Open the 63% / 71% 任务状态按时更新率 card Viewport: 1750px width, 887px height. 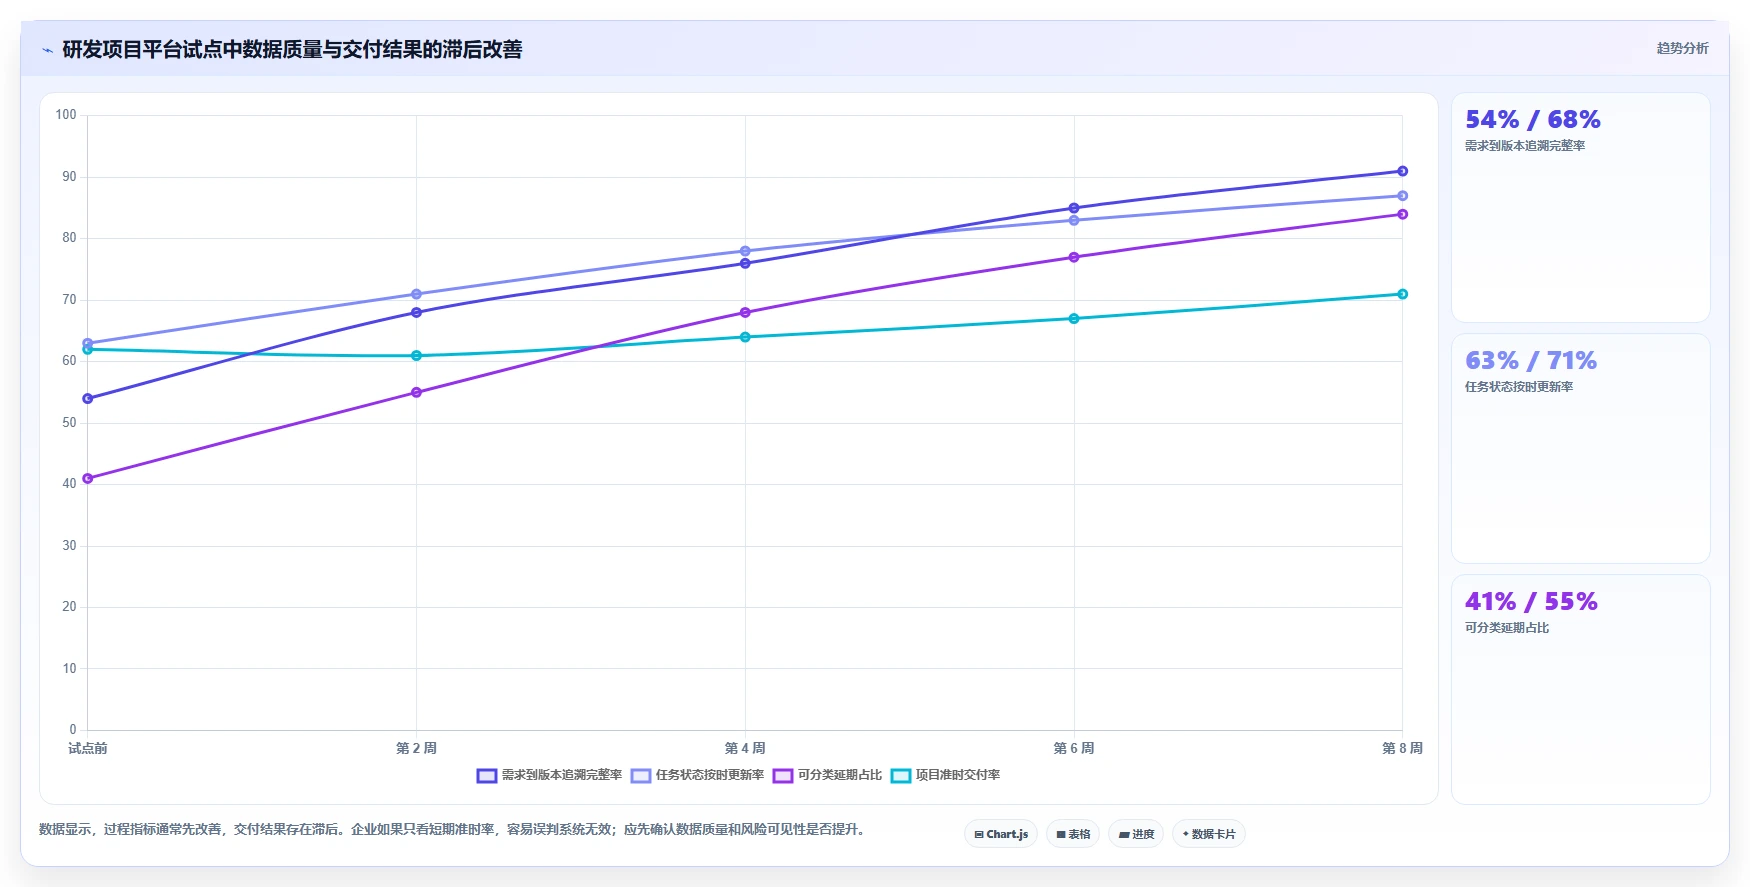(x=1581, y=449)
